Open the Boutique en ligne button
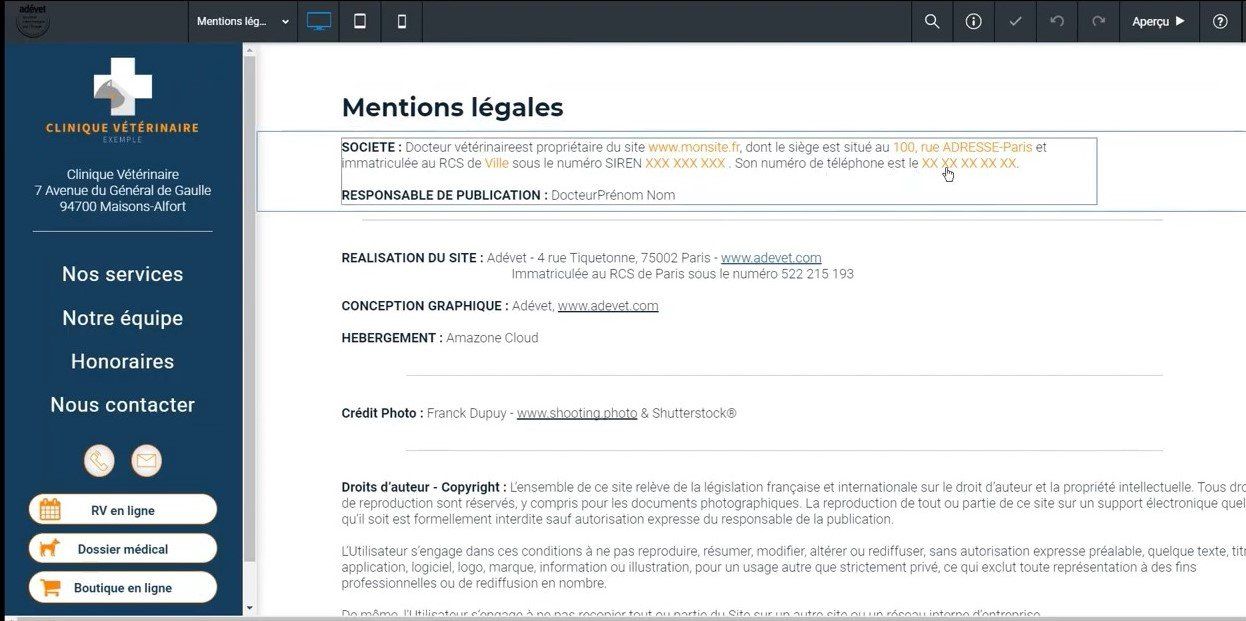Viewport: 1246px width, 621px height. (x=123, y=588)
